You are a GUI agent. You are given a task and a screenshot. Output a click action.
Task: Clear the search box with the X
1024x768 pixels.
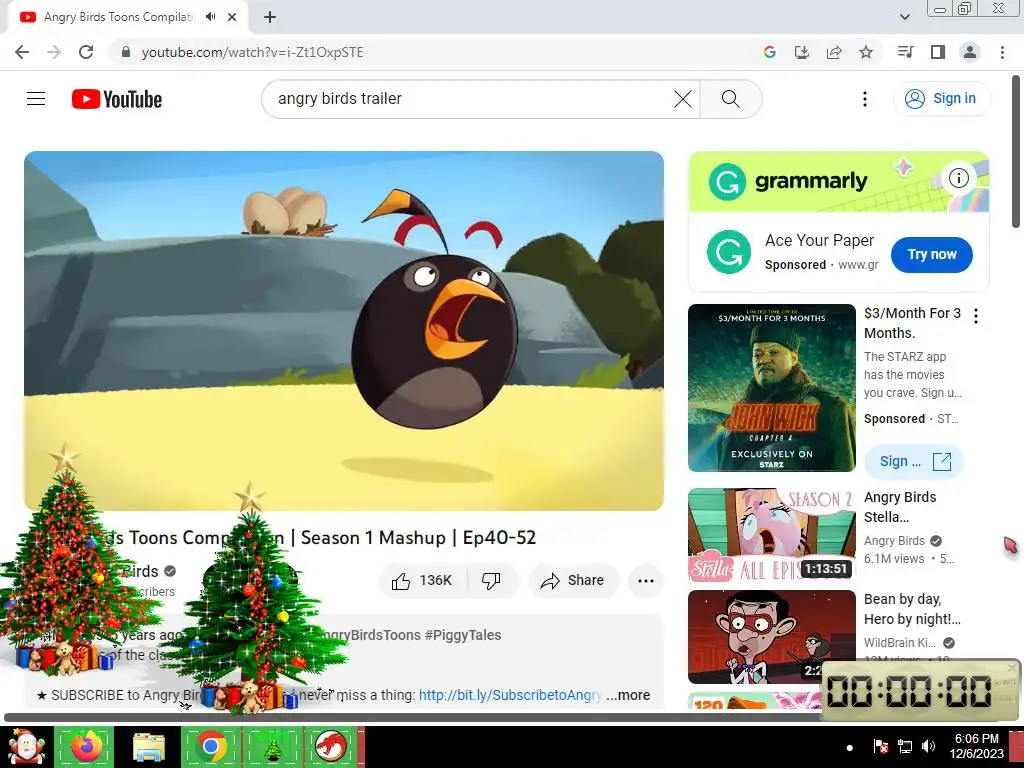[682, 99]
